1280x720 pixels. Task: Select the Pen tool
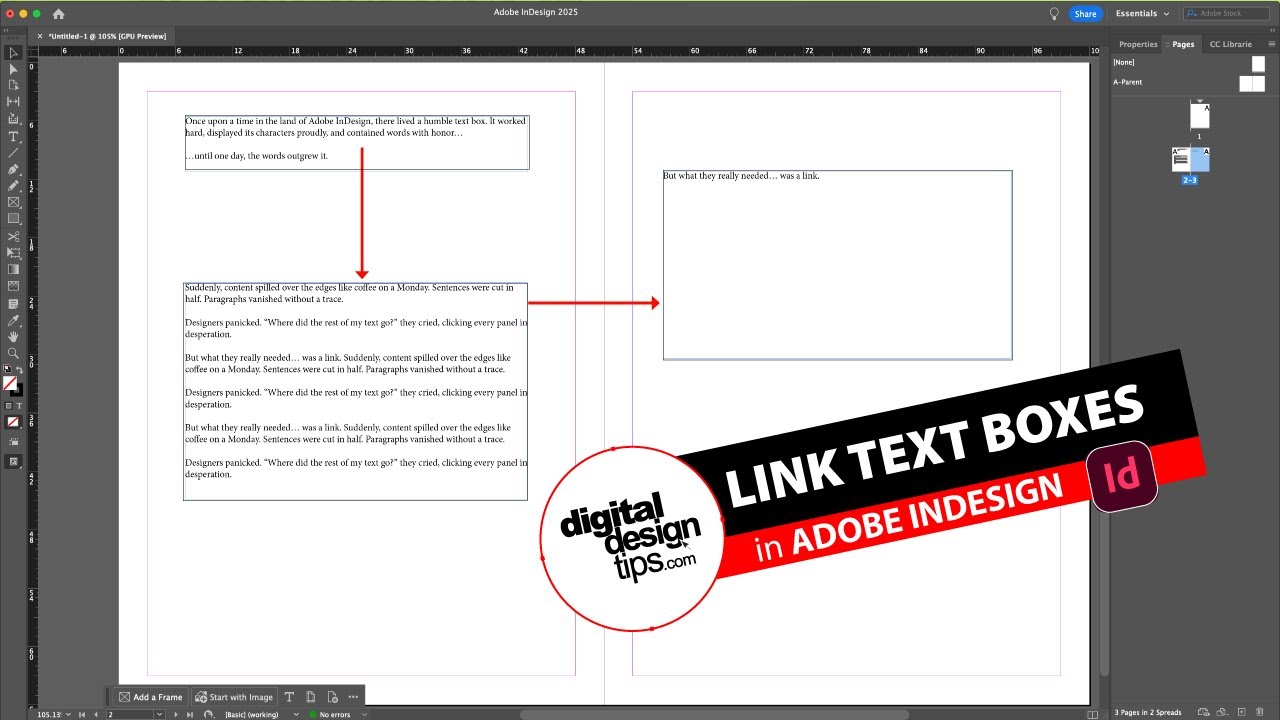pyautogui.click(x=13, y=170)
